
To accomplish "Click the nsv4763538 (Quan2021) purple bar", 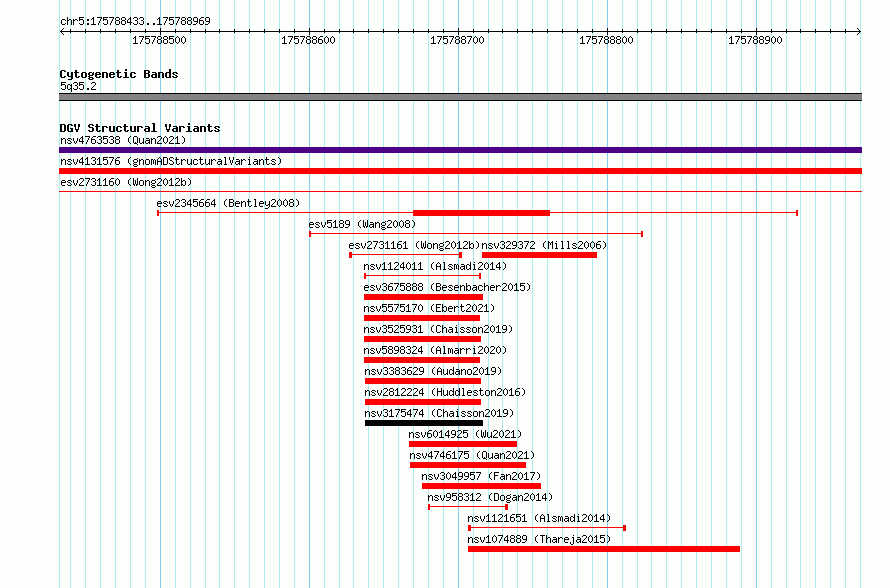I will point(460,150).
